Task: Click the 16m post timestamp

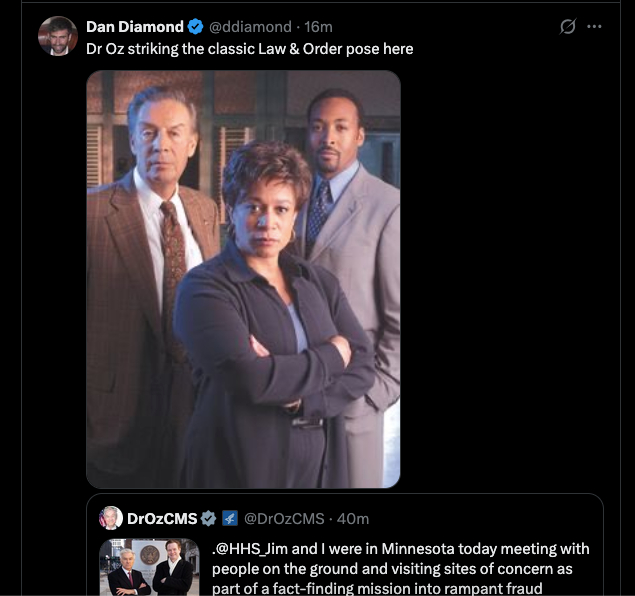Action: (319, 27)
